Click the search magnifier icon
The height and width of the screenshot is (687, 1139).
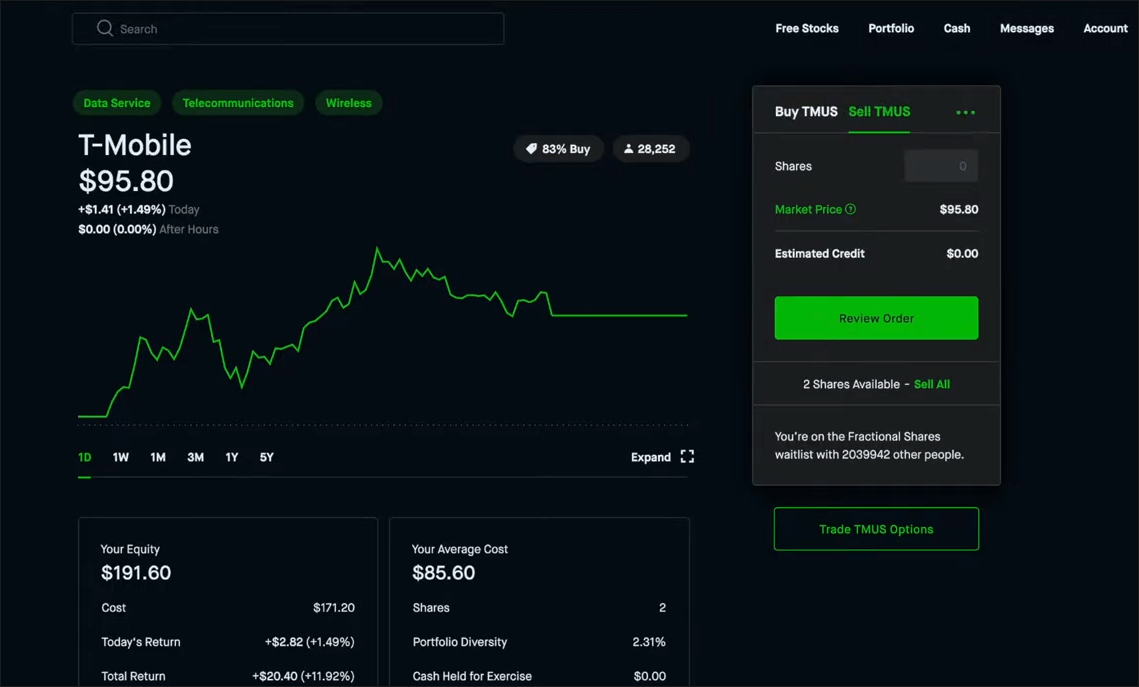105,28
